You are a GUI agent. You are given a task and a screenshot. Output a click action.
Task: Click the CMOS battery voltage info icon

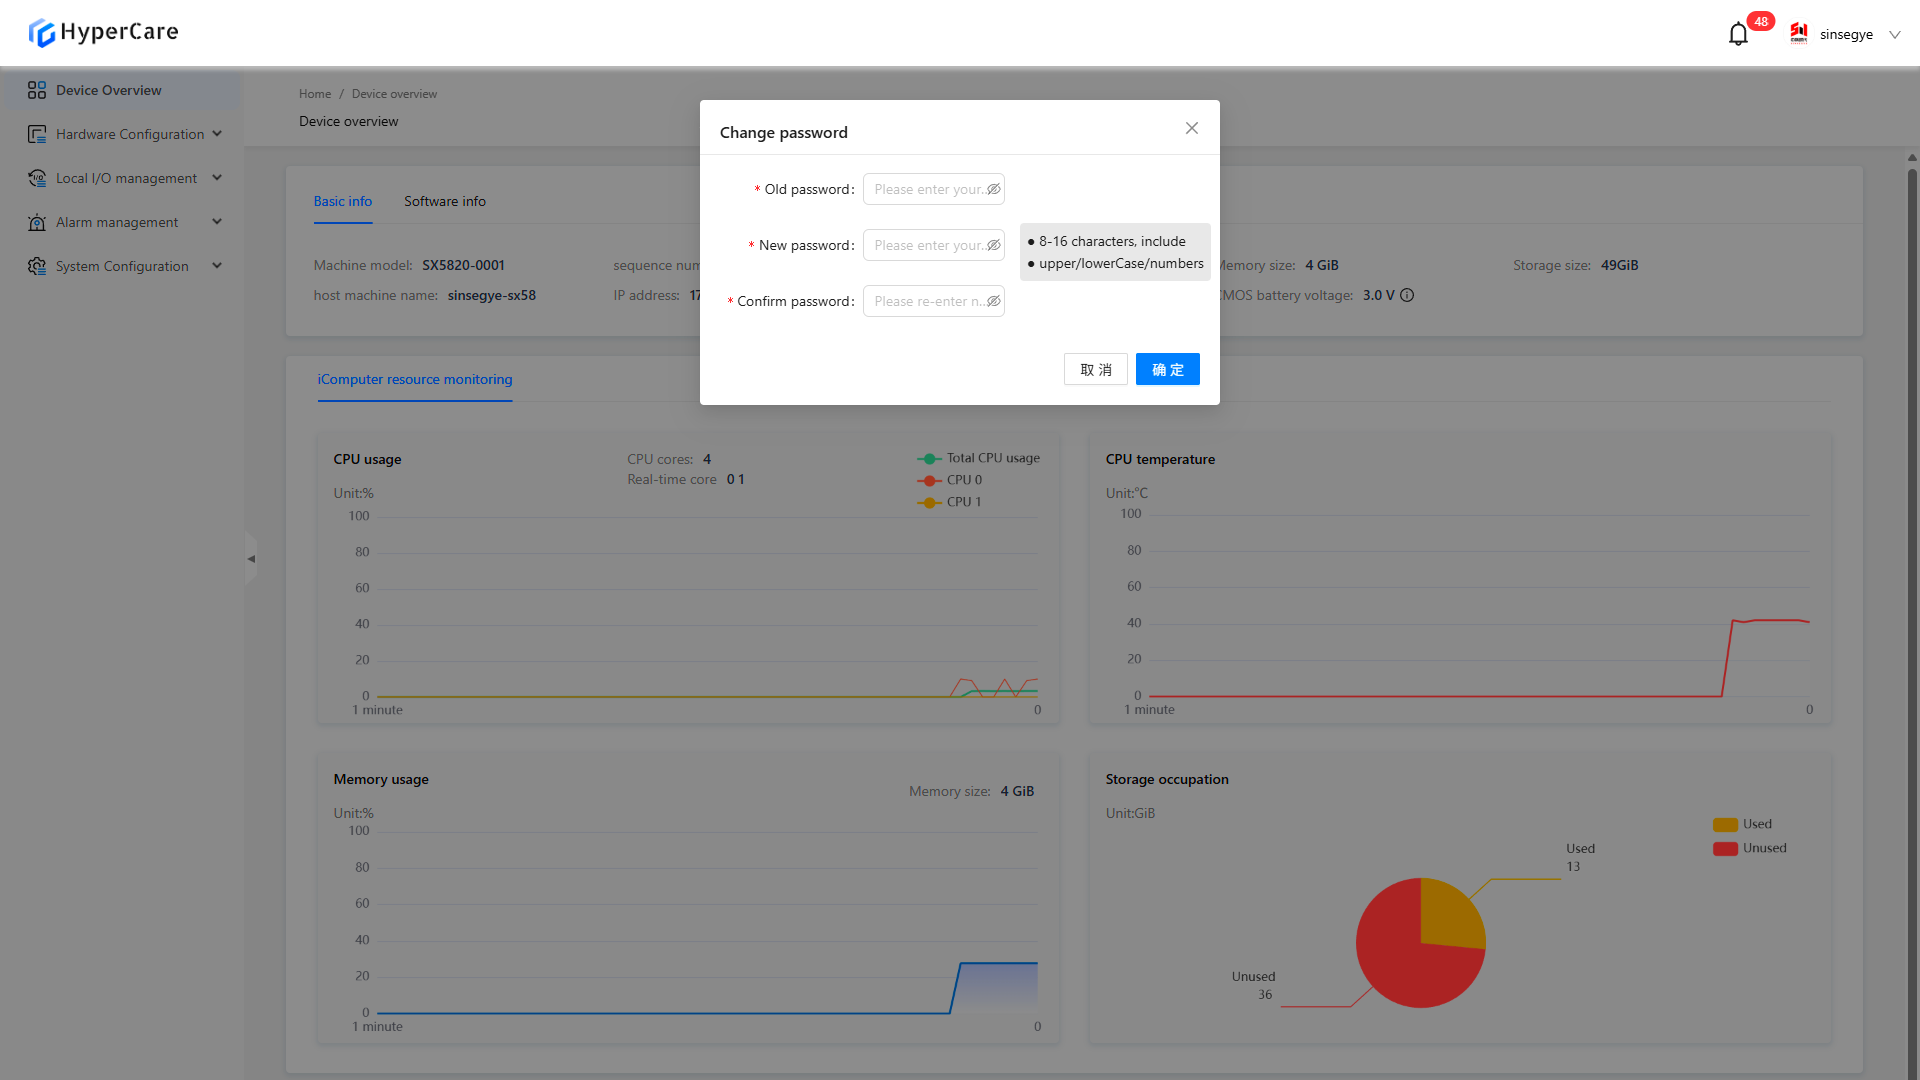(1407, 295)
